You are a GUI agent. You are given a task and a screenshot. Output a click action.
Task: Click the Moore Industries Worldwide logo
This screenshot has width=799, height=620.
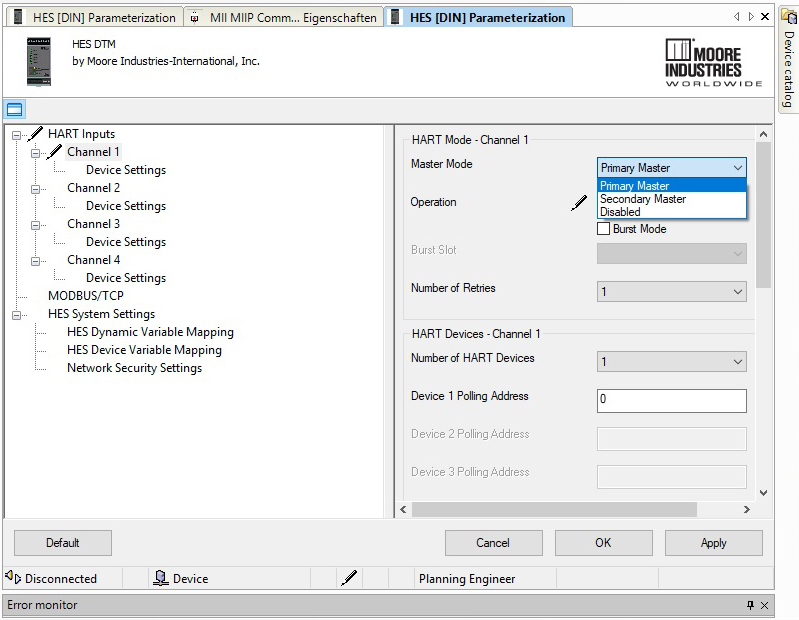(713, 63)
